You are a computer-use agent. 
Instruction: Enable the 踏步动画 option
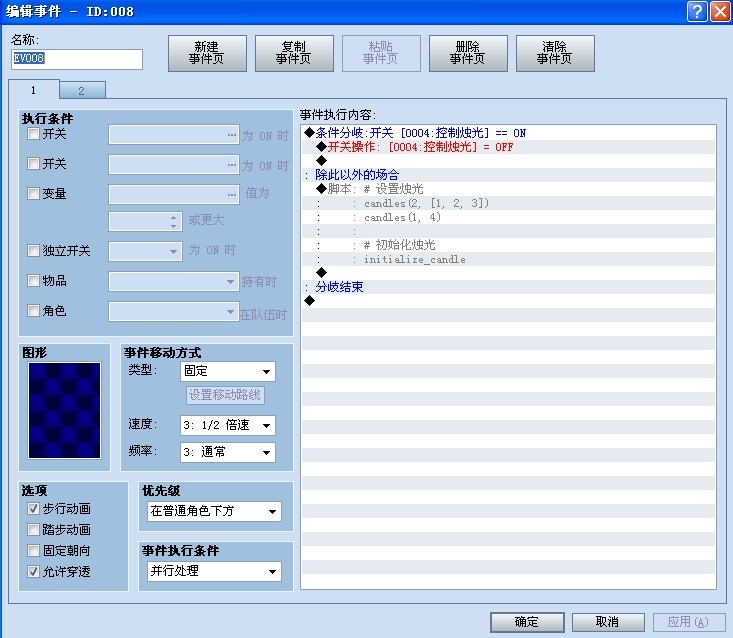tap(33, 530)
